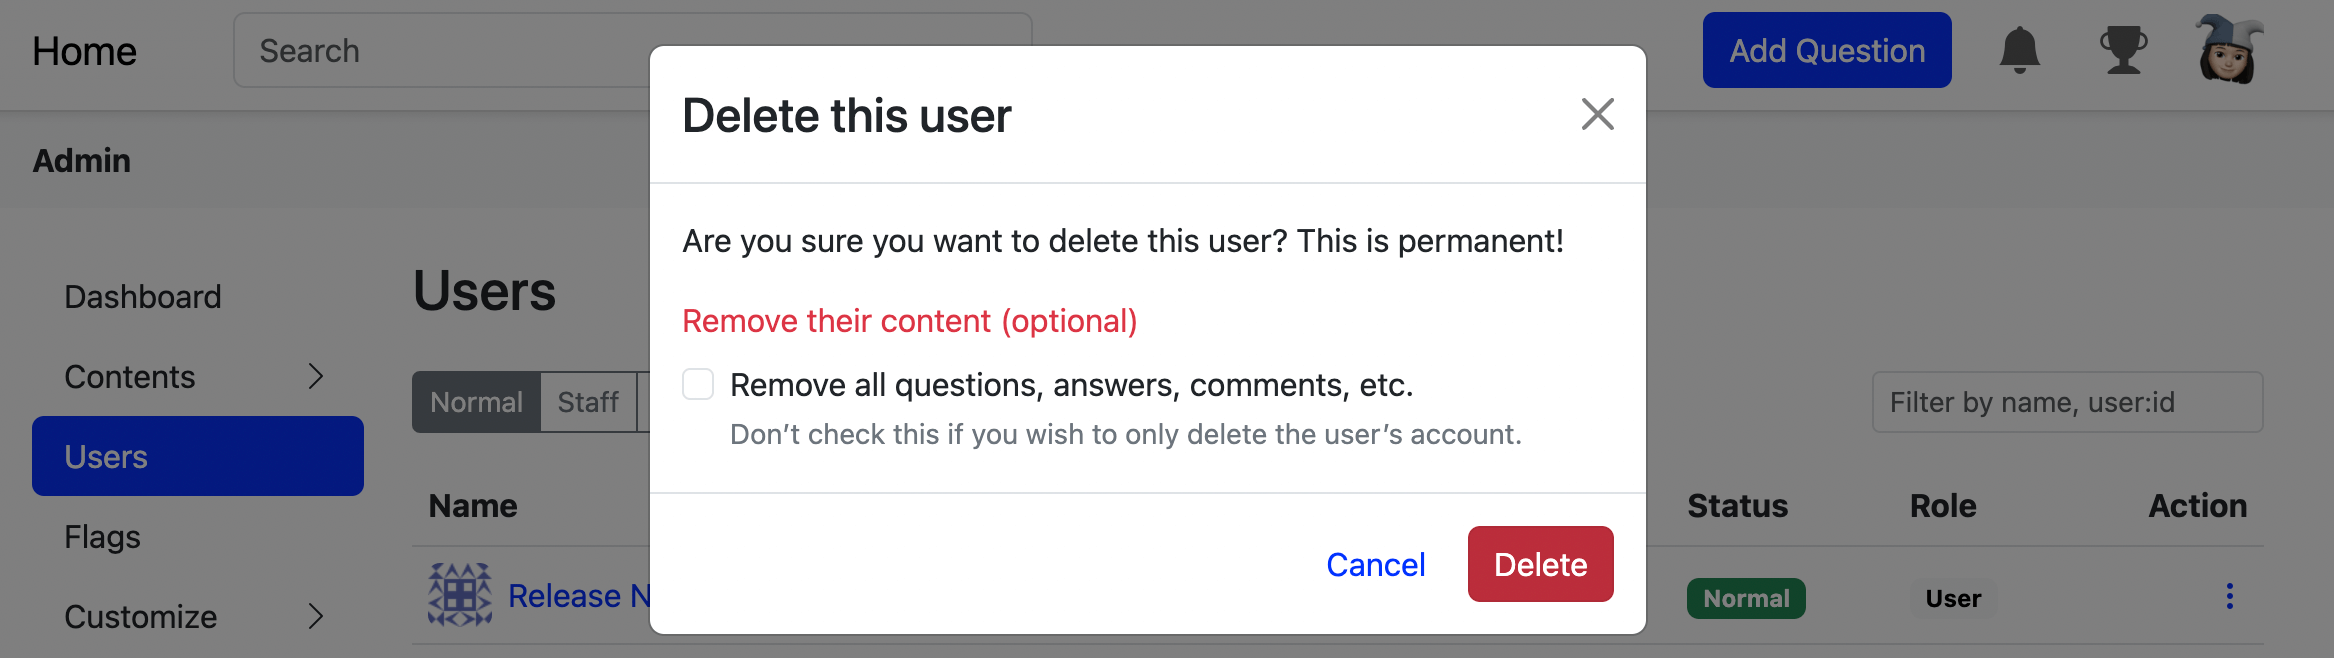Select the Normal user filter
Viewport: 2334px width, 658px height.
click(476, 402)
